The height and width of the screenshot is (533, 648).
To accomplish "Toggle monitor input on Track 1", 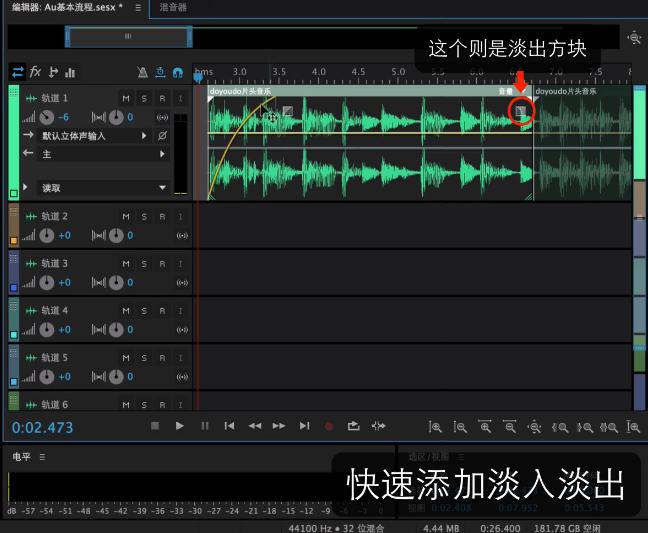I will (x=180, y=98).
